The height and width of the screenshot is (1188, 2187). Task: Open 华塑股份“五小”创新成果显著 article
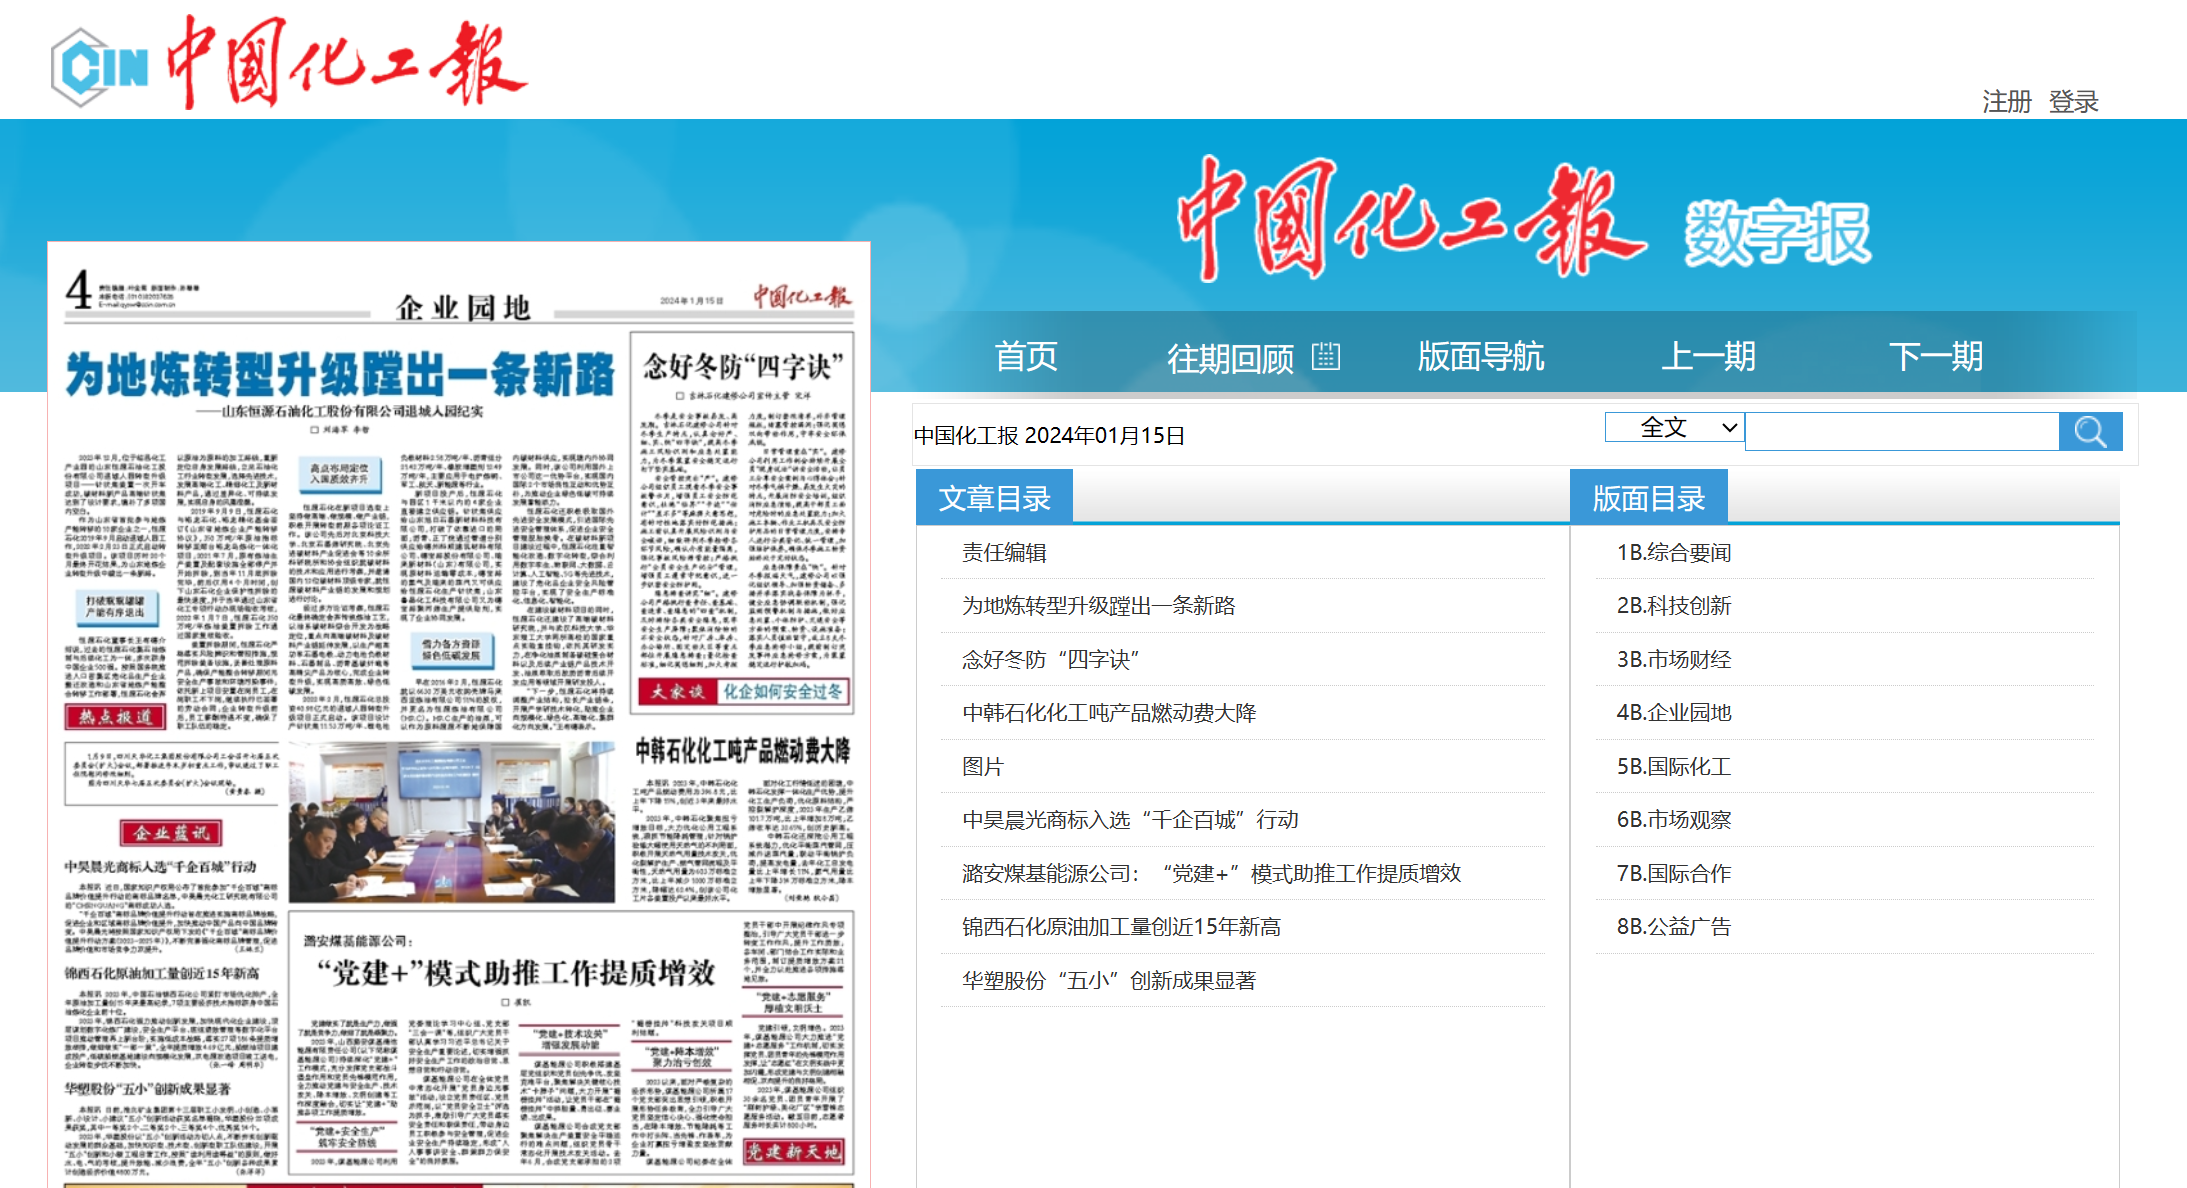click(x=1108, y=981)
